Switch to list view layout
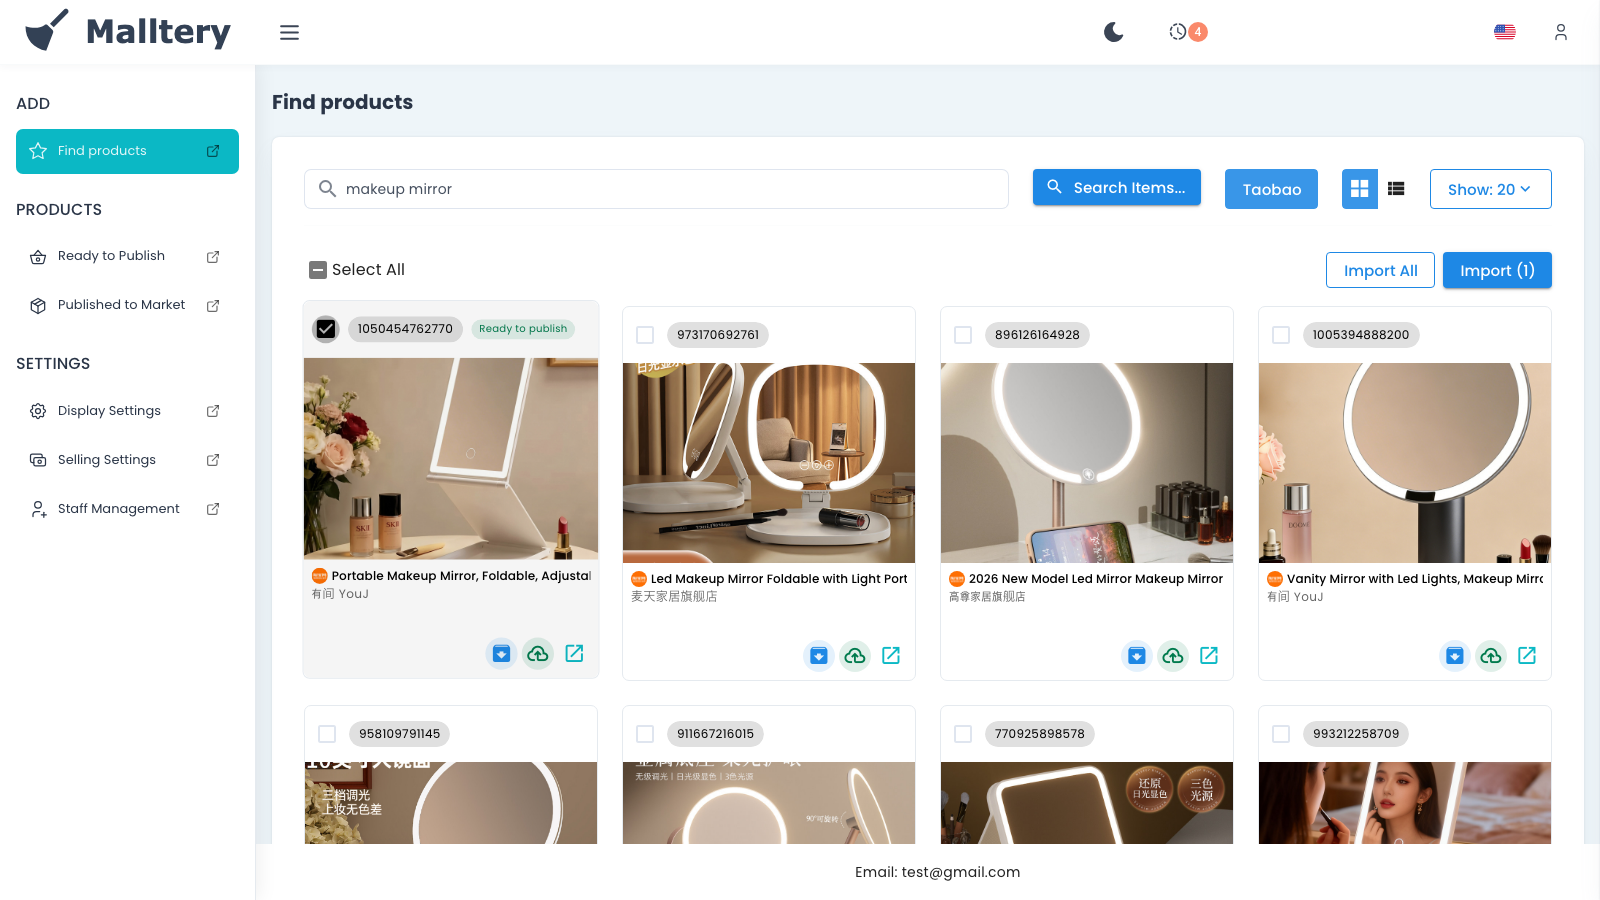The height and width of the screenshot is (900, 1600). pos(1396,189)
